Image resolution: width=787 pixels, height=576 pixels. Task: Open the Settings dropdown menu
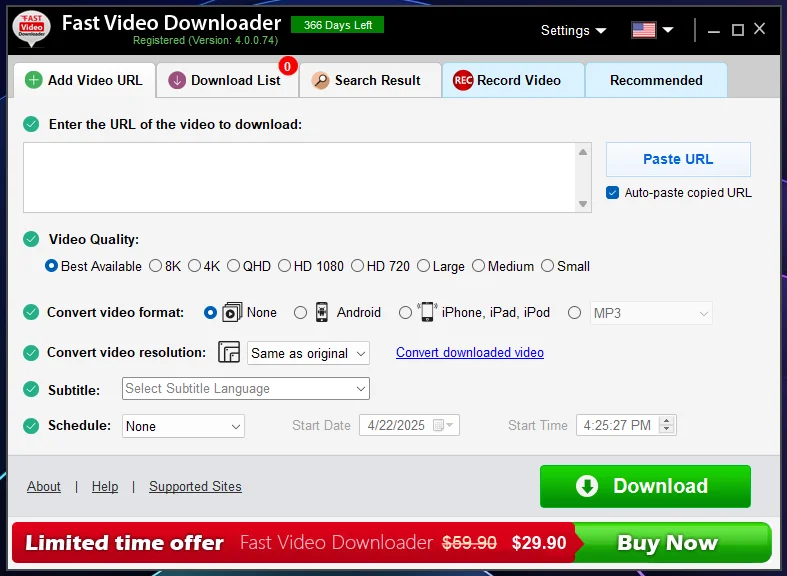573,31
